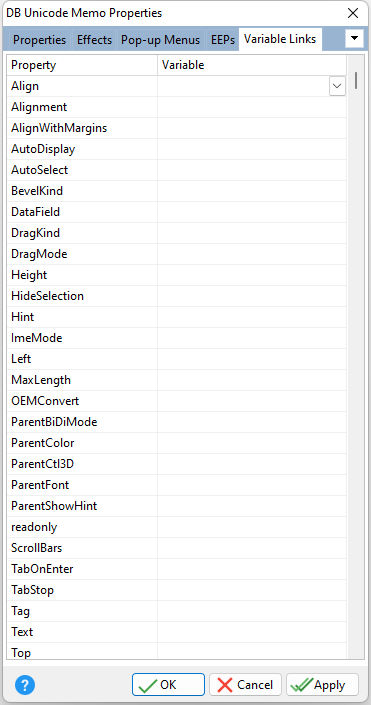
Task: Select the Variable cell for Text
Action: pyautogui.click(x=252, y=633)
